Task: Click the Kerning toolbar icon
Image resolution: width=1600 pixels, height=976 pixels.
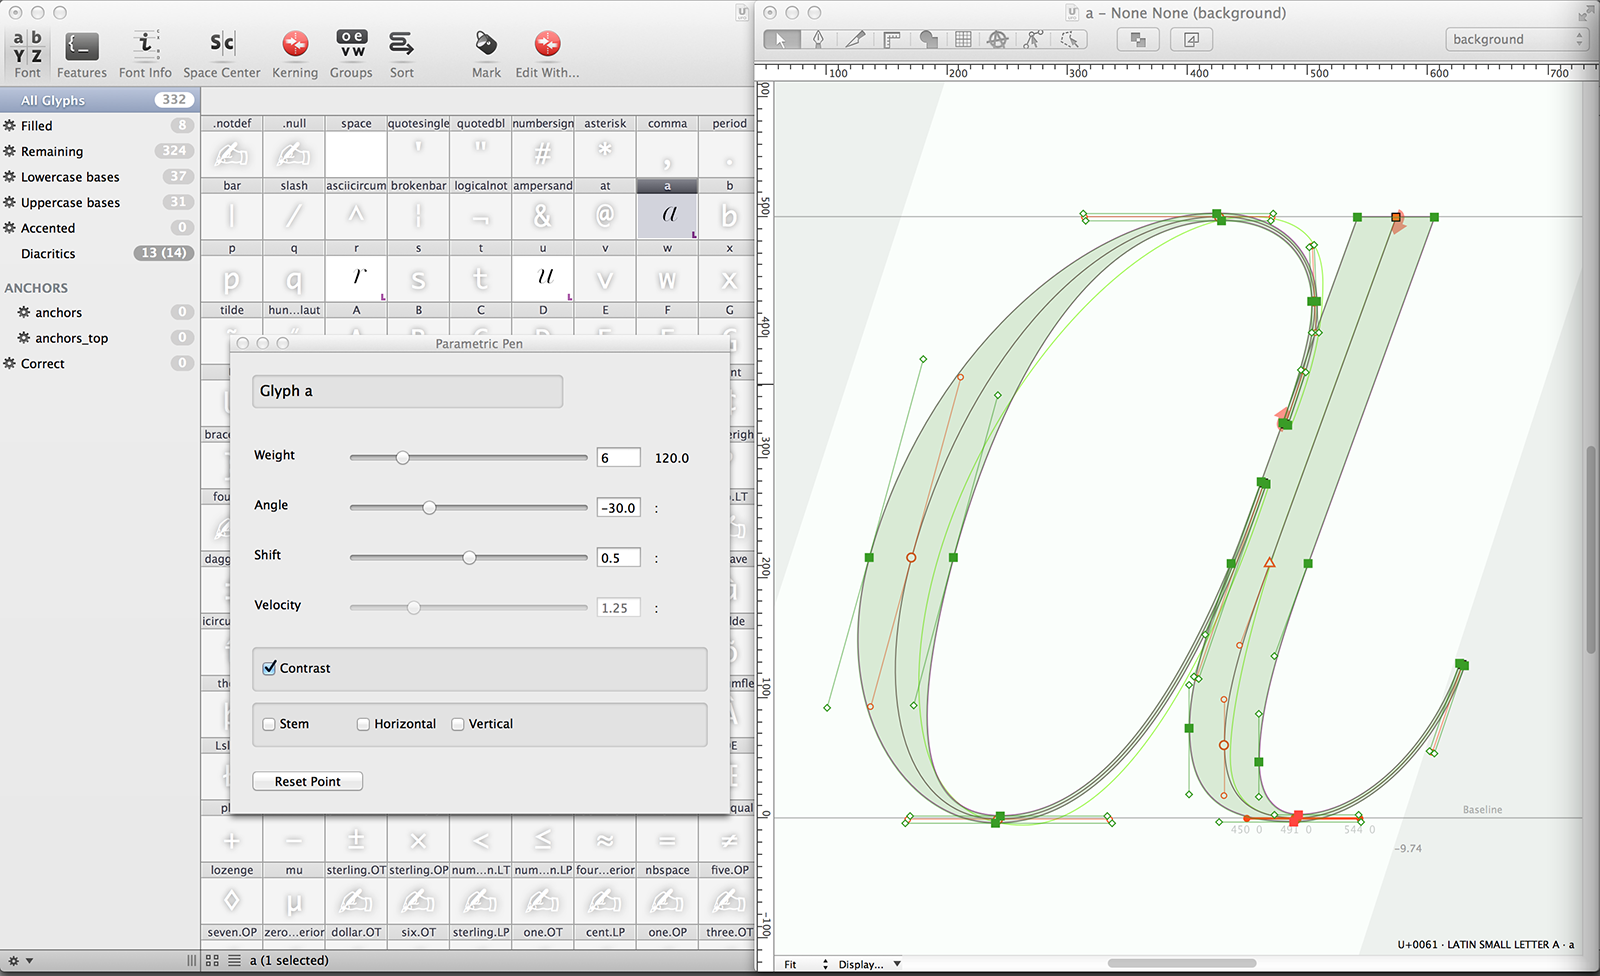Action: click(x=294, y=54)
